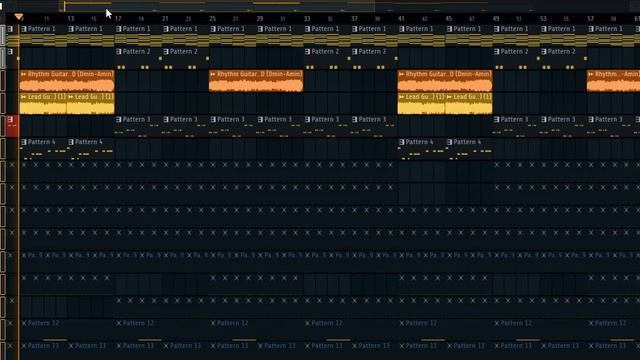
Task: Open the clip menu icon of Pattern 3 at bar 49
Action: click(x=496, y=120)
